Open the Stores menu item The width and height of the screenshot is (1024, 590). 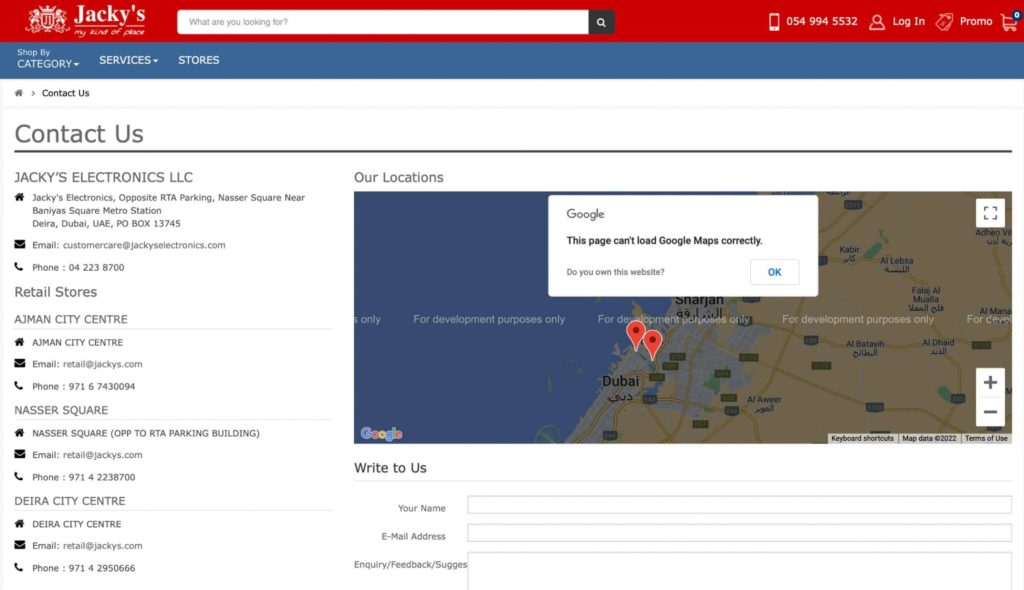[199, 60]
